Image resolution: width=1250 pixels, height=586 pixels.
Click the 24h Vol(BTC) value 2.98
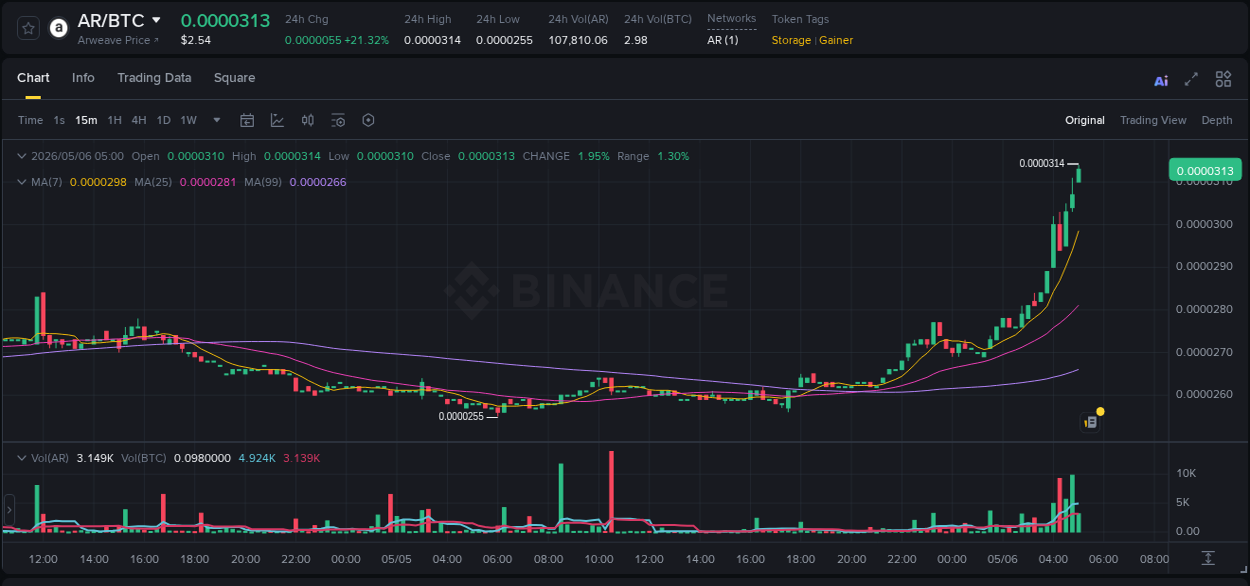635,40
